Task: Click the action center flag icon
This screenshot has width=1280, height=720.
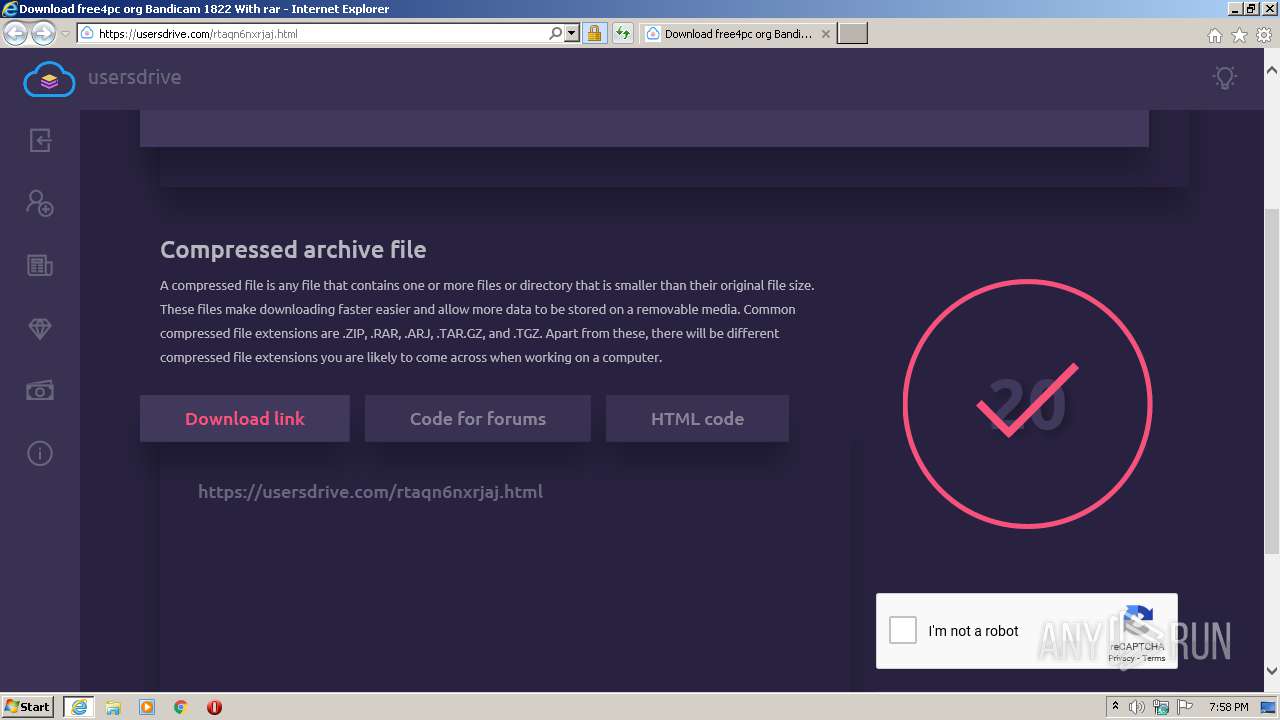Action: [x=1185, y=707]
